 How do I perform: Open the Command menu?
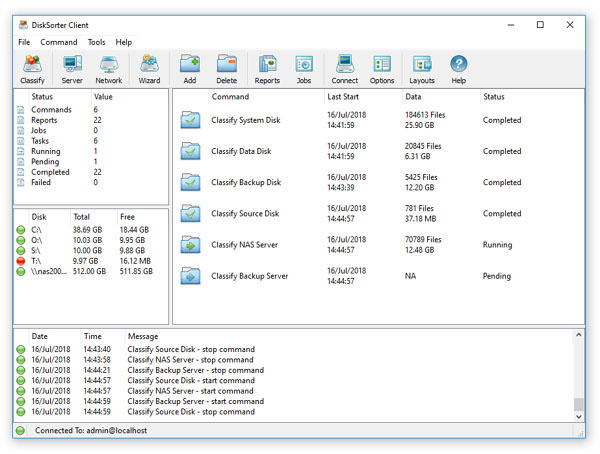pyautogui.click(x=59, y=42)
